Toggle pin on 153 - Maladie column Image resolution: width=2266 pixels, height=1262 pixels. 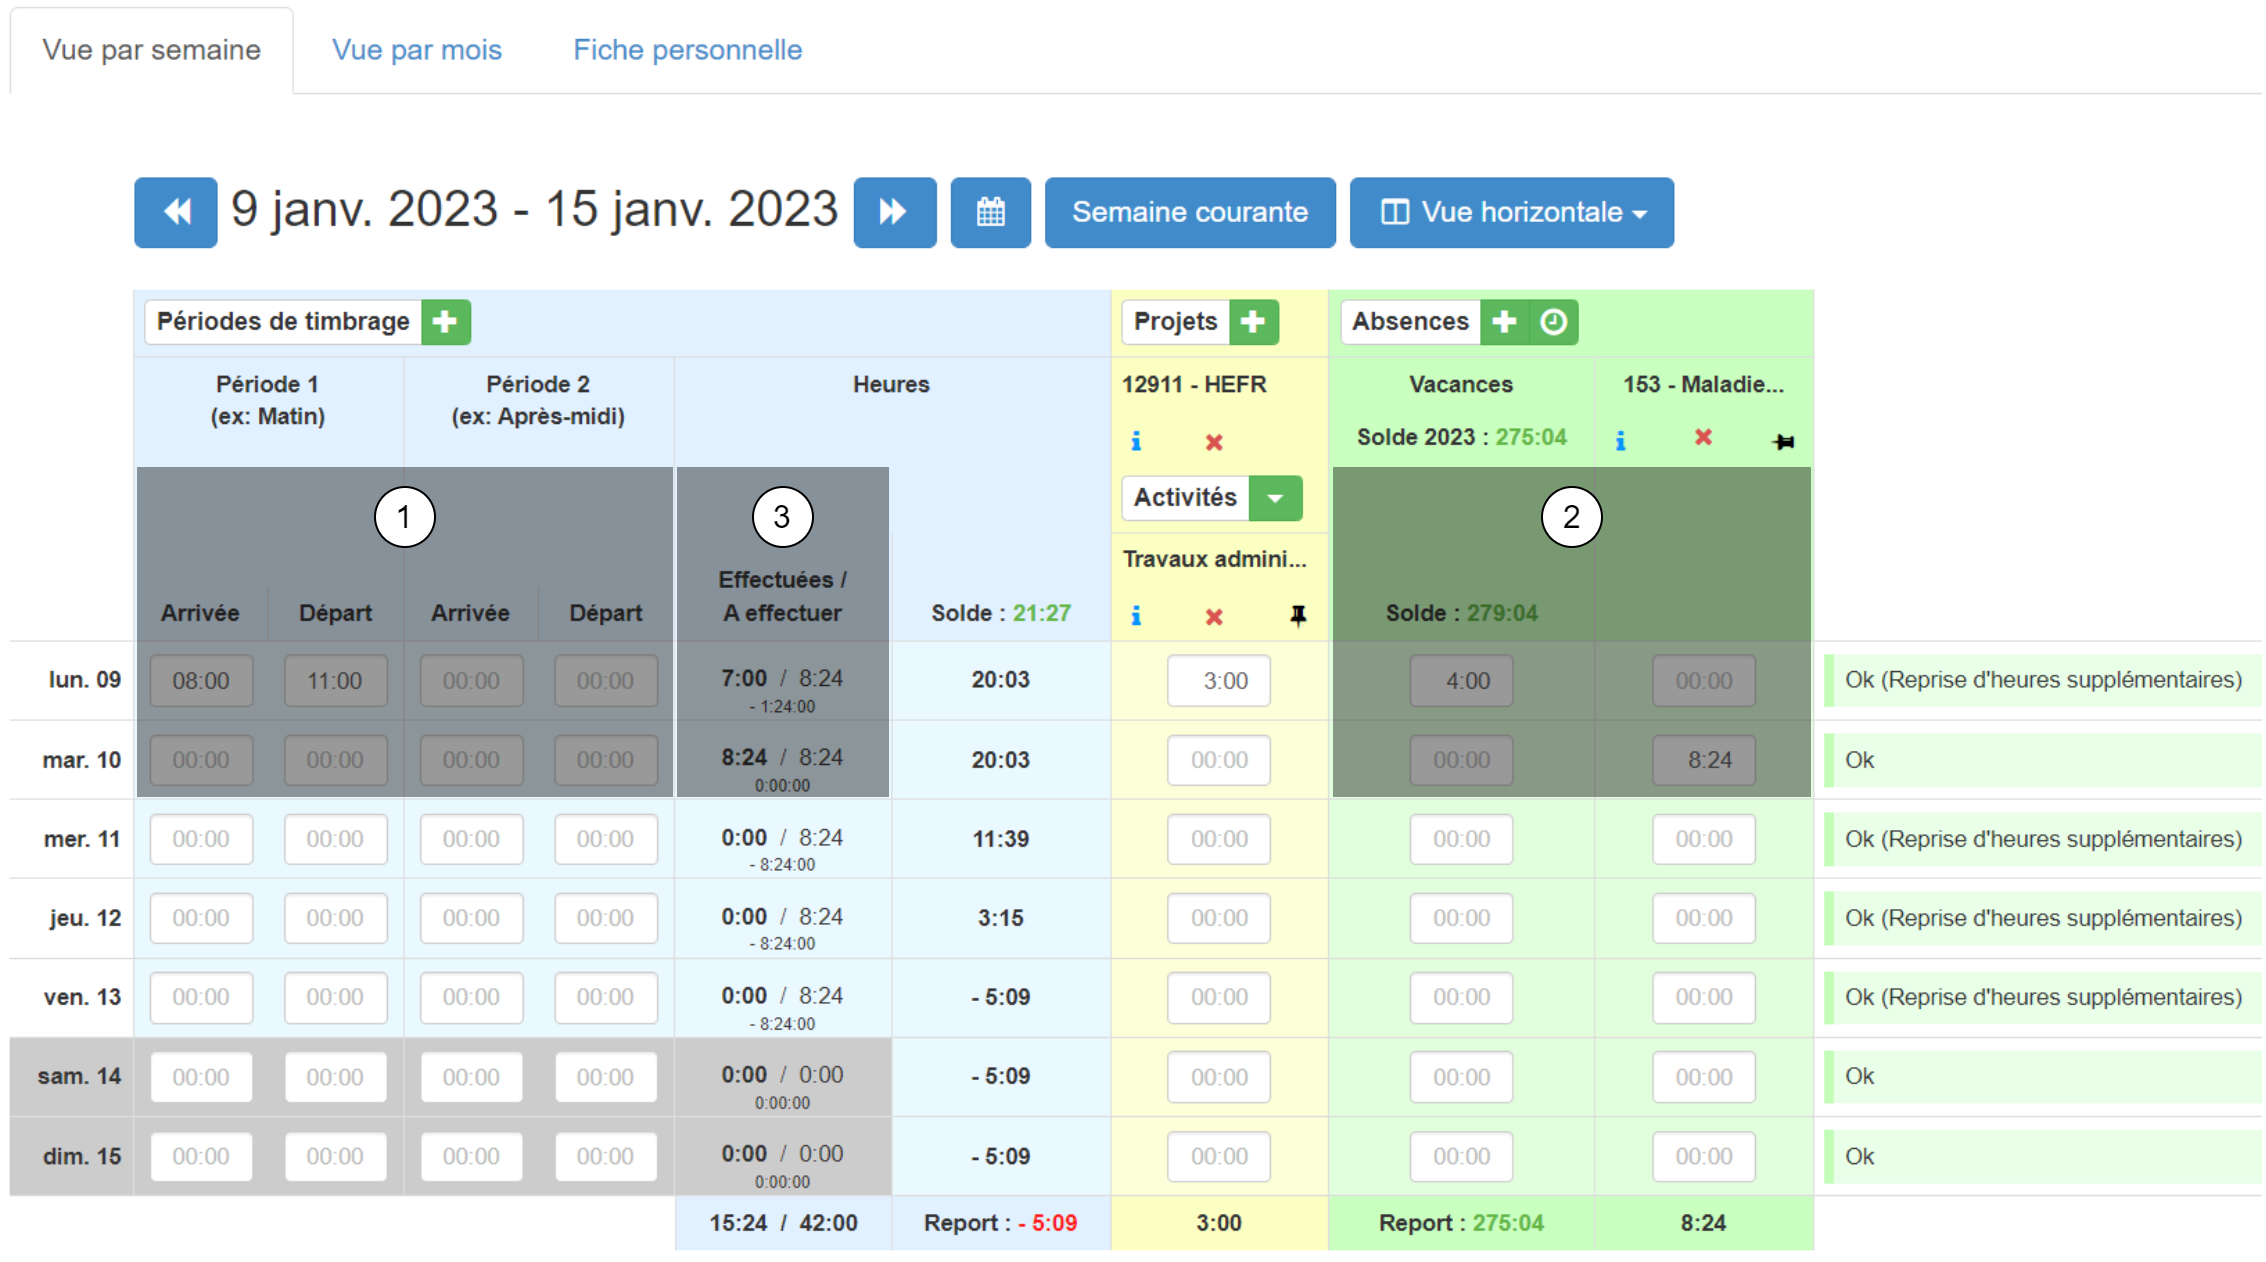(1783, 441)
